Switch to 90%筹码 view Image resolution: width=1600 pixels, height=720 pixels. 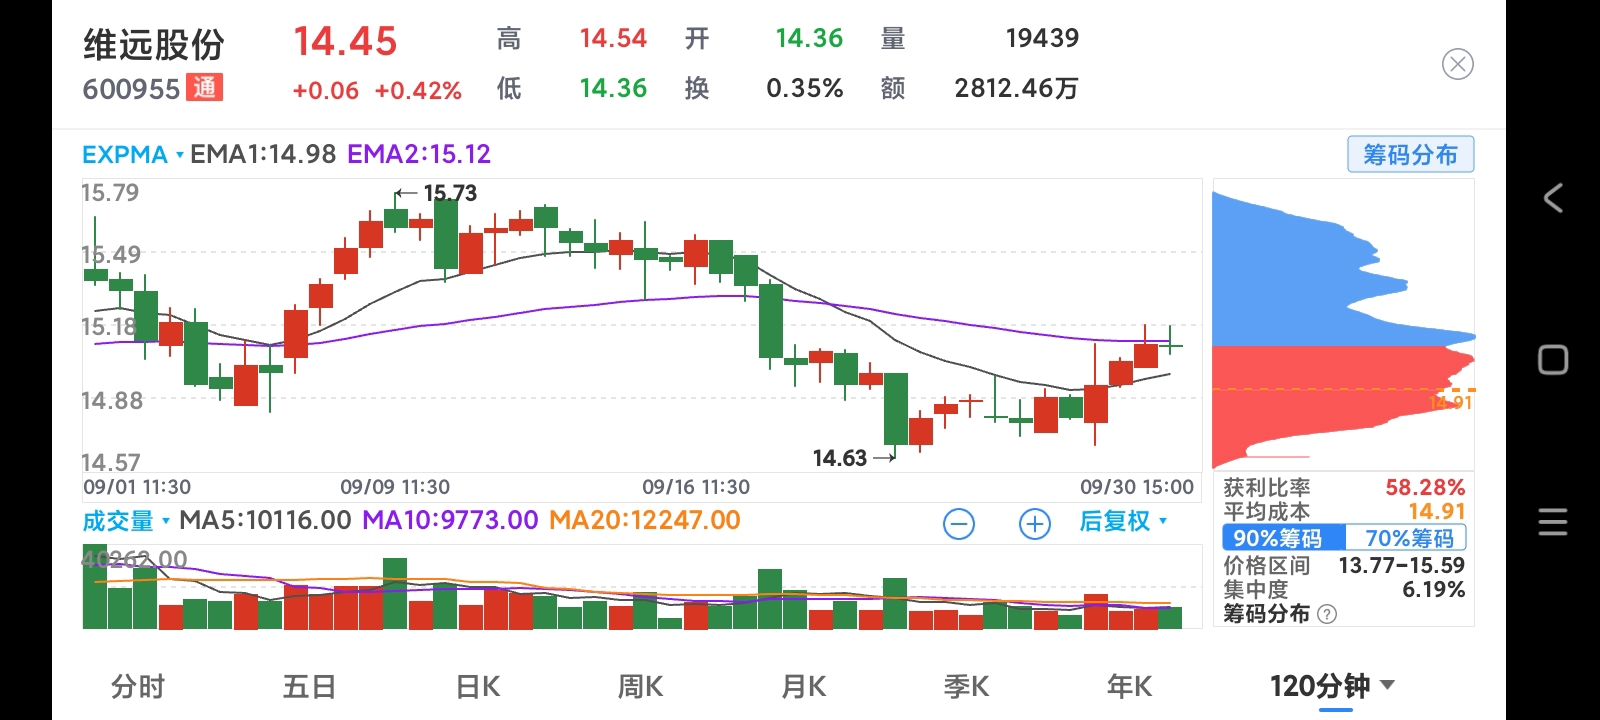[x=1278, y=538]
